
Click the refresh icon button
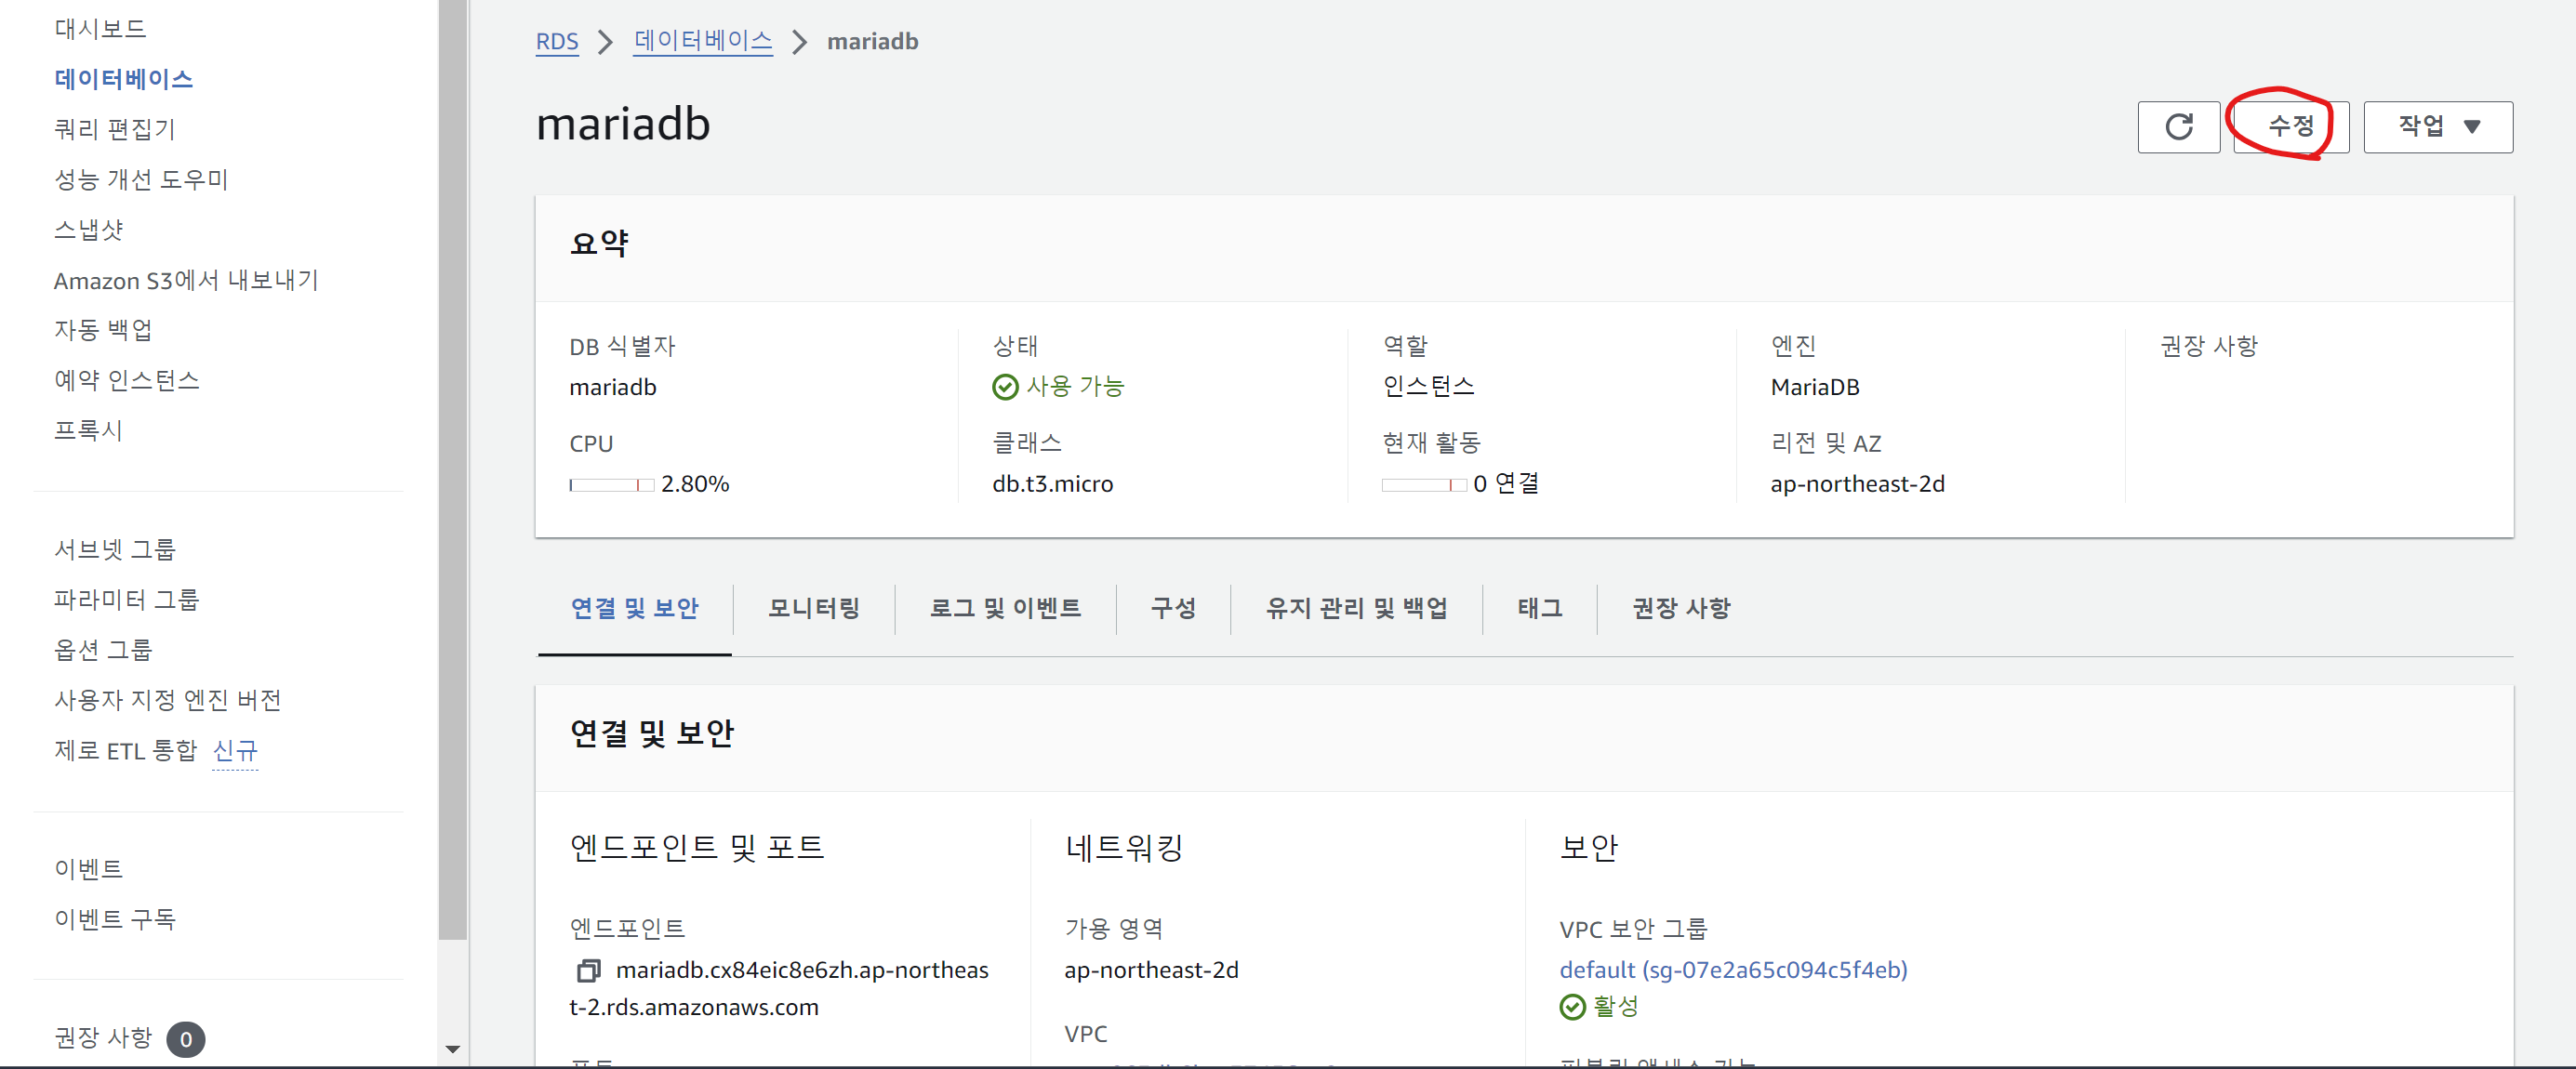(2178, 127)
